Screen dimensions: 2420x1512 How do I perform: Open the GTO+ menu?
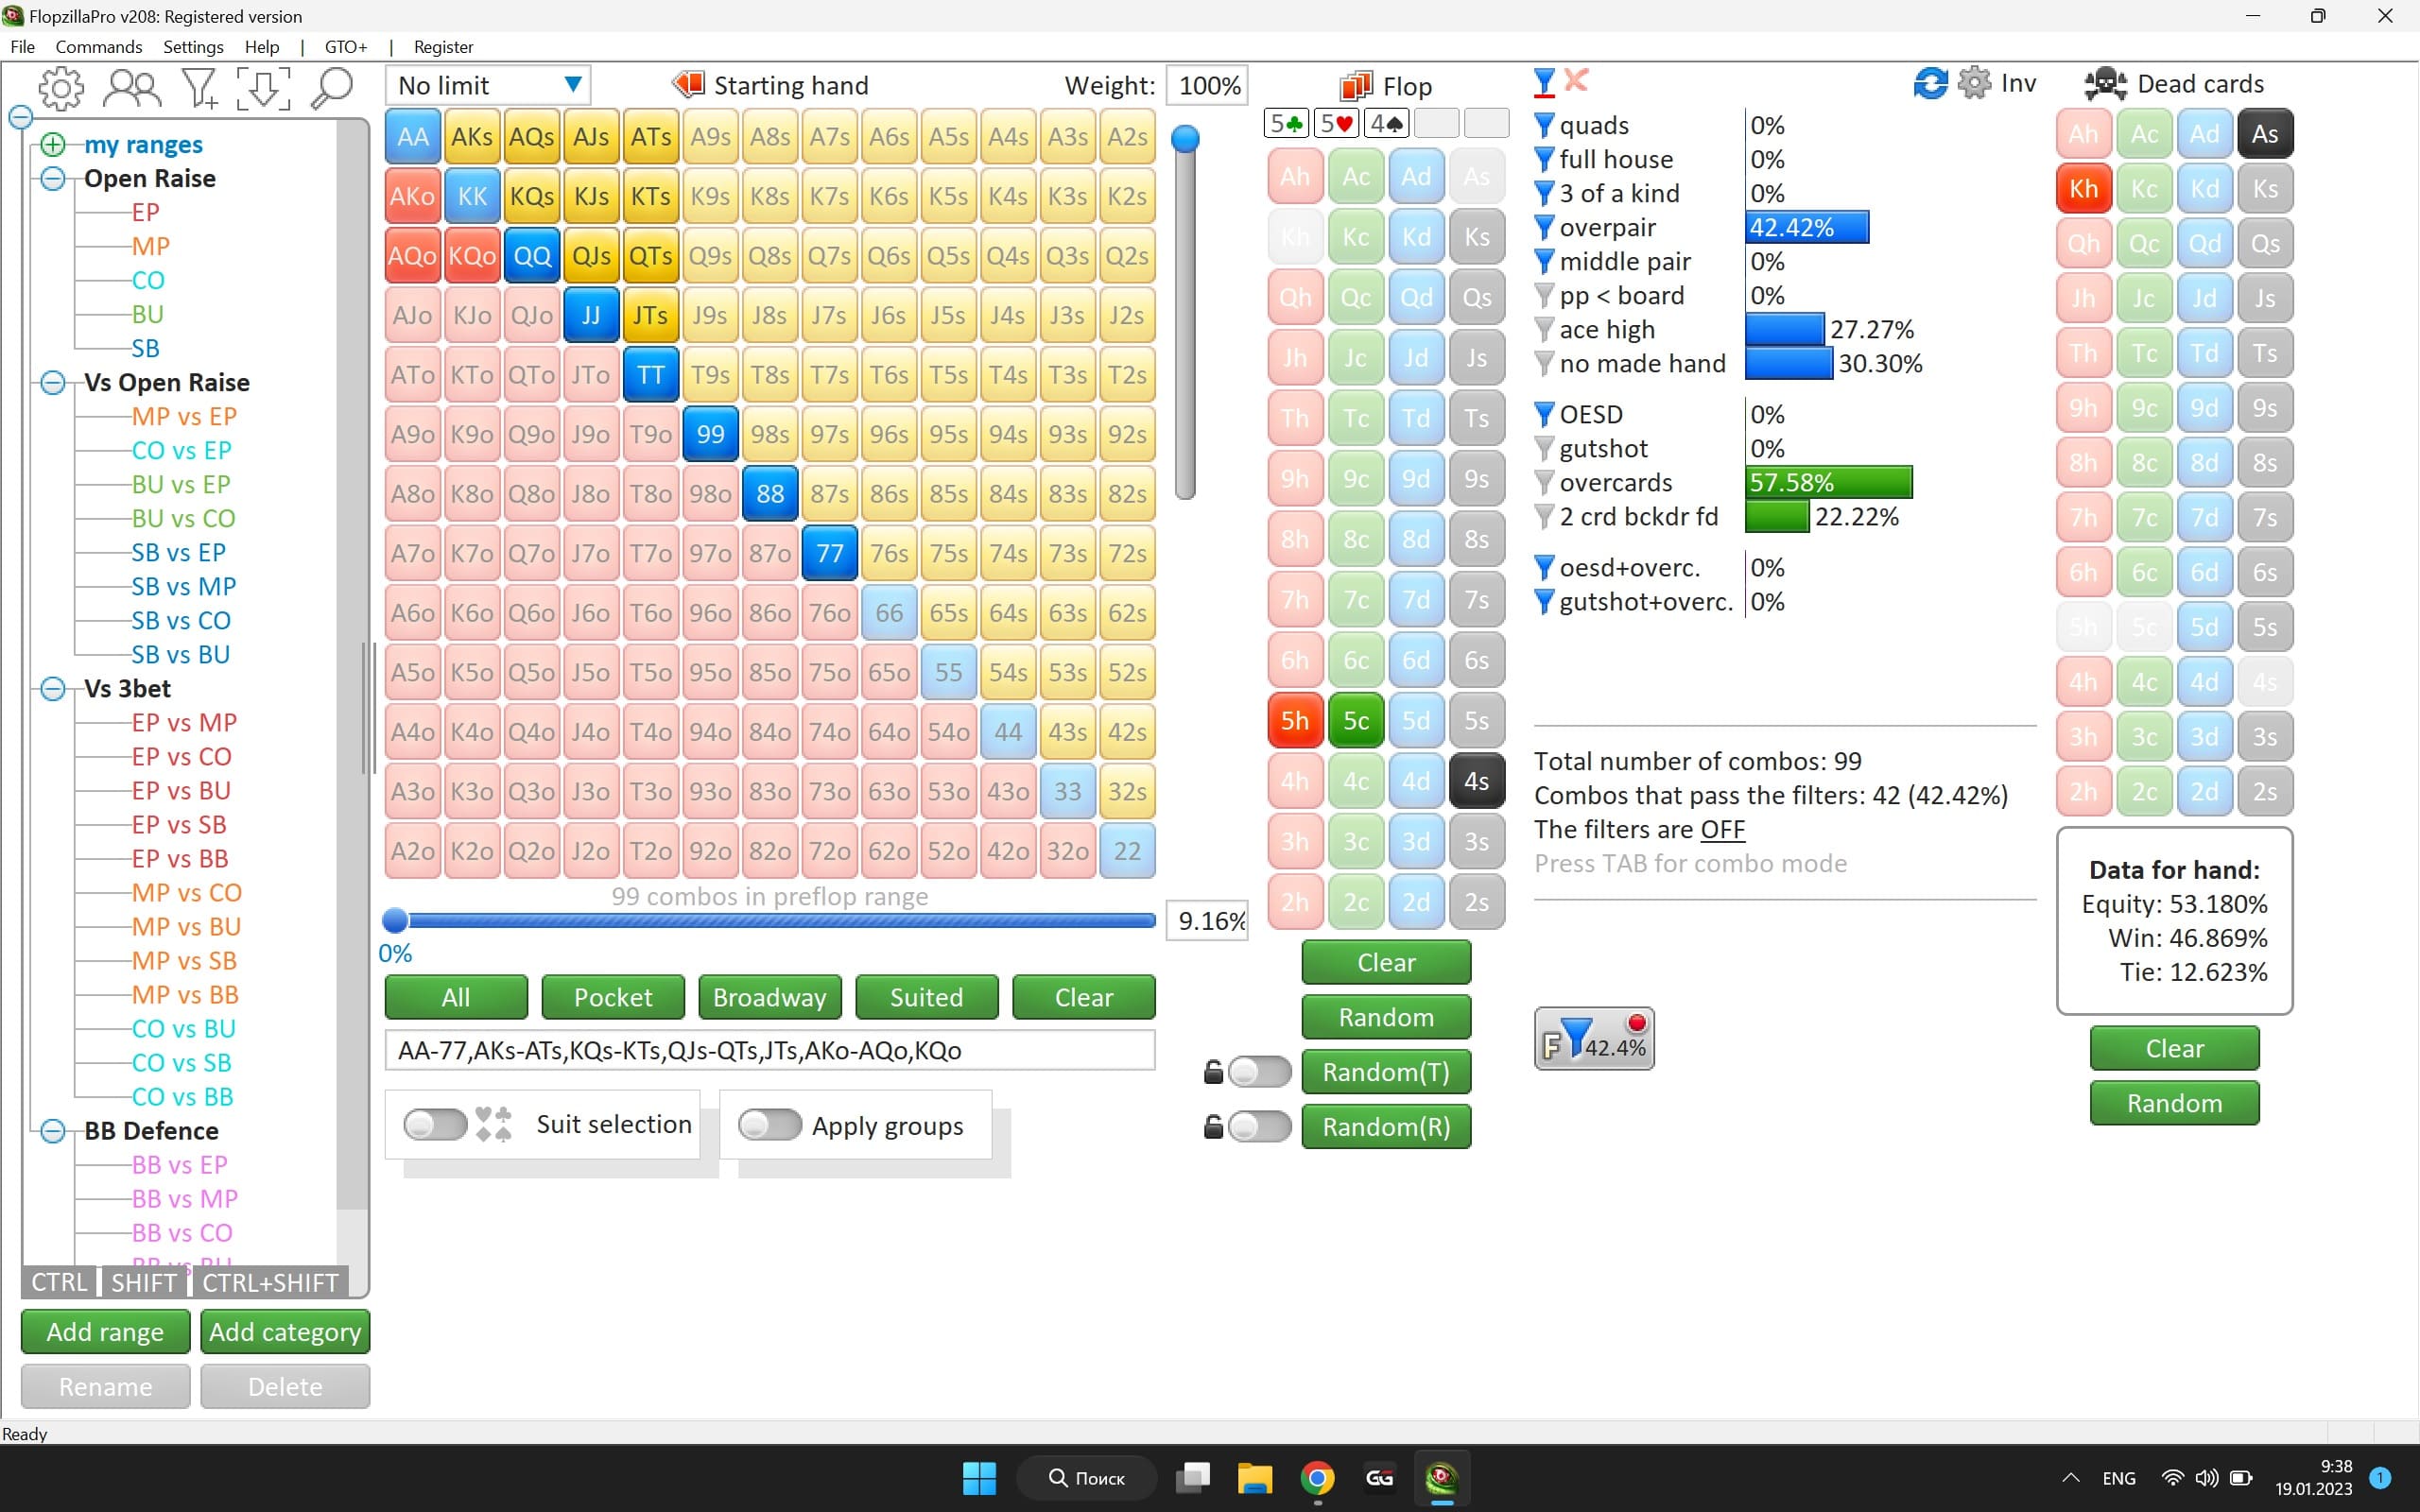click(x=345, y=47)
